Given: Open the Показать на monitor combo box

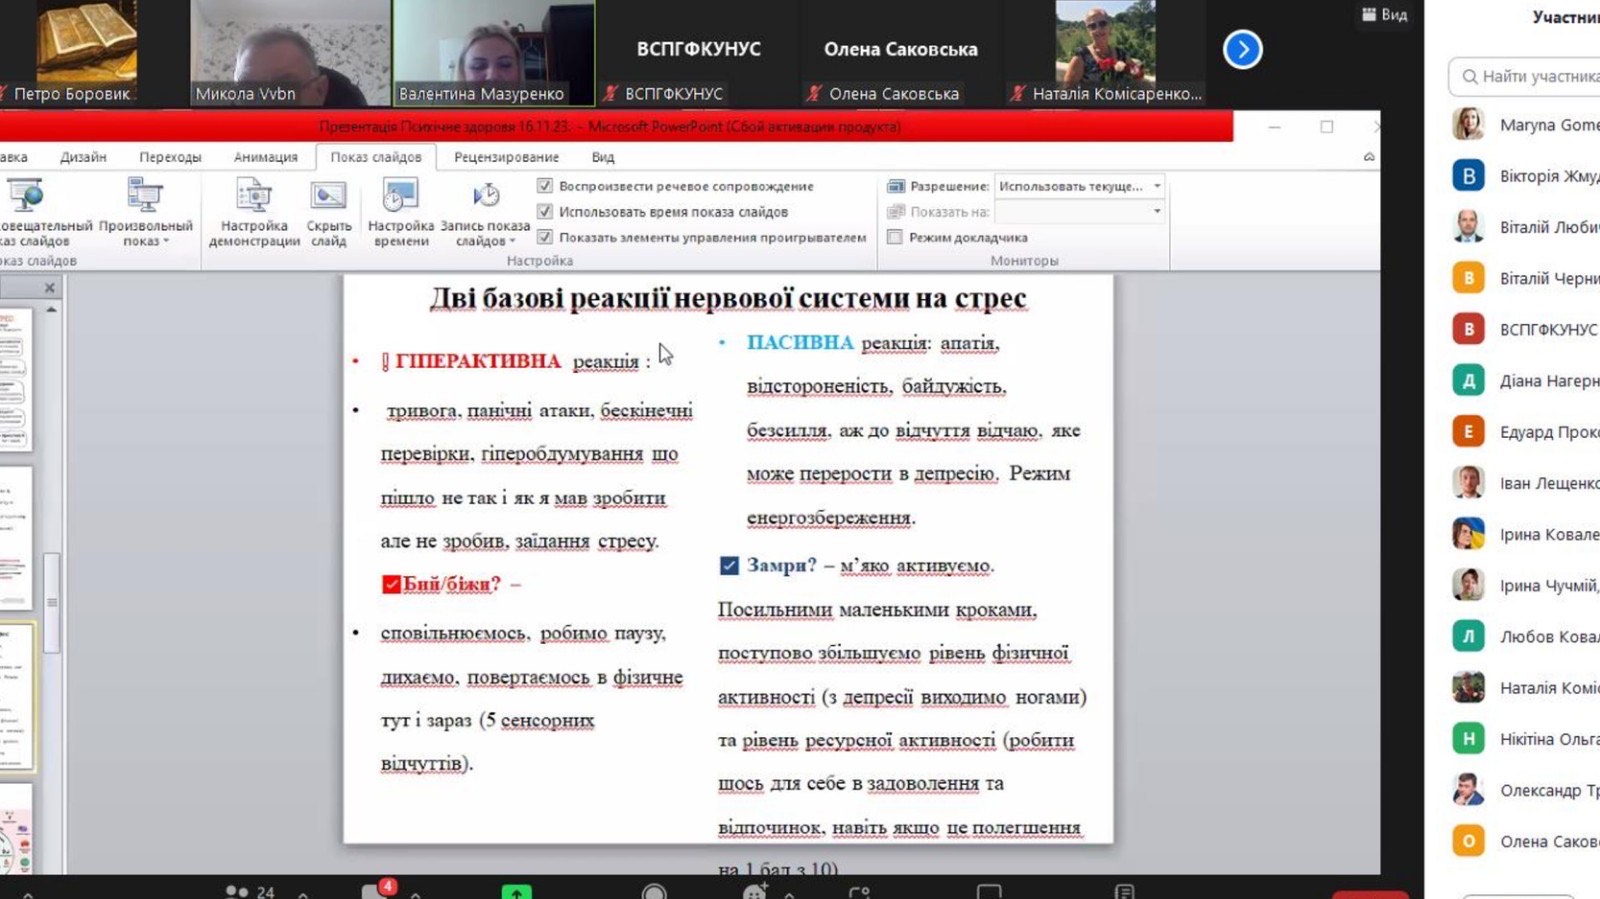Looking at the screenshot, I should click(x=1079, y=212).
